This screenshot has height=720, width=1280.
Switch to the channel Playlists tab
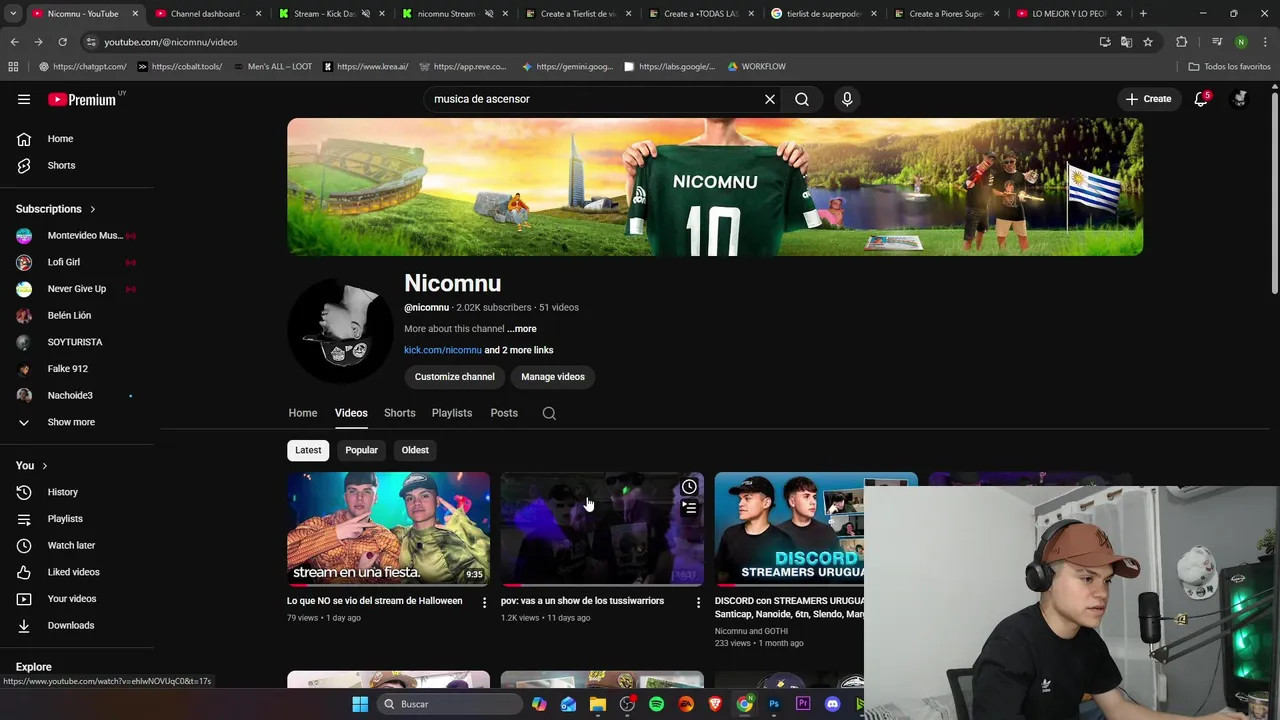coord(452,413)
